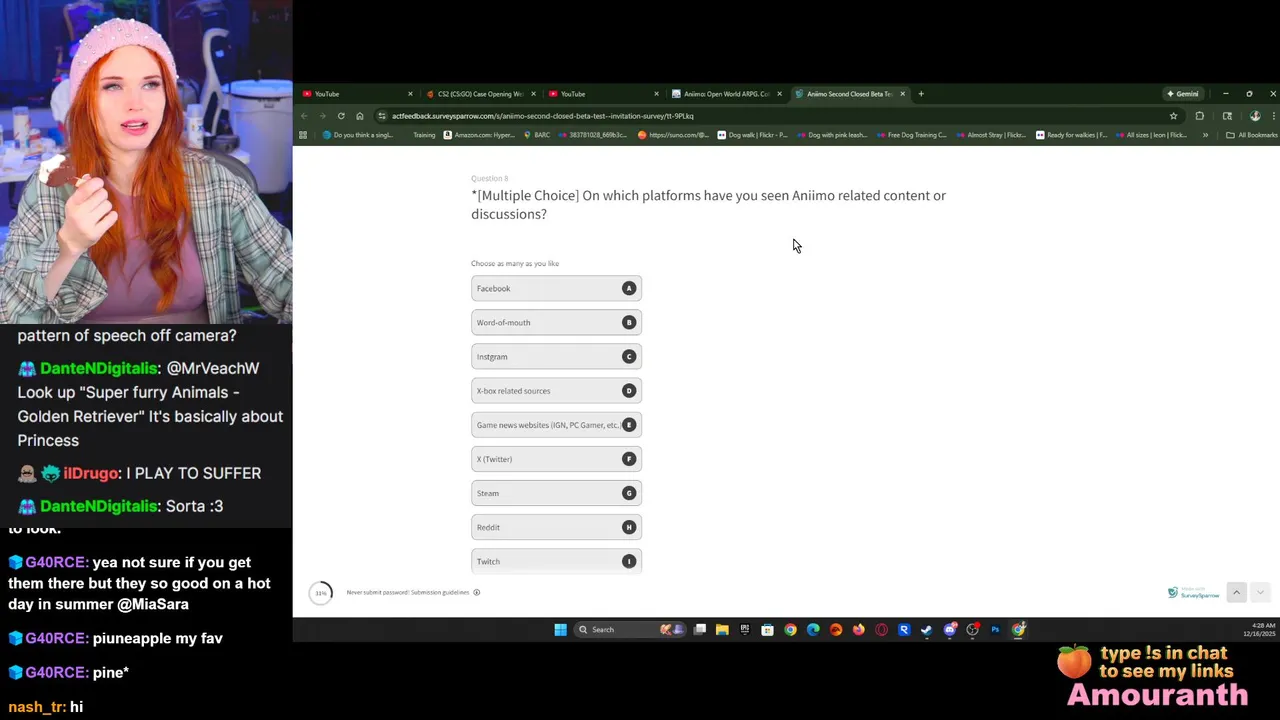Open the Amazon.com Hyper bookmark
Viewport: 1280px width, 720px height.
(x=479, y=135)
